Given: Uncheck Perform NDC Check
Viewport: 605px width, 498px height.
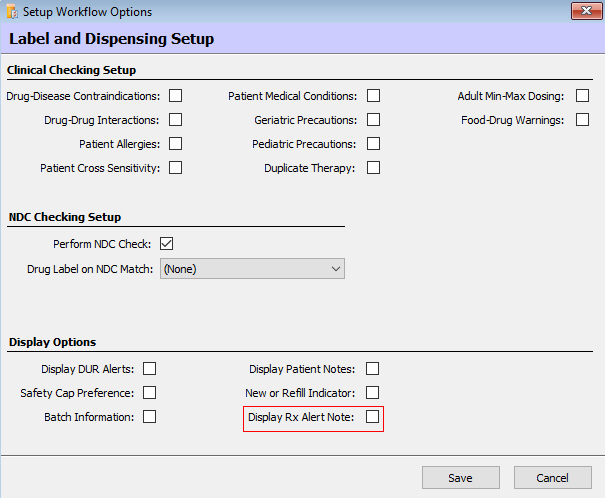Looking at the screenshot, I should pyautogui.click(x=167, y=244).
